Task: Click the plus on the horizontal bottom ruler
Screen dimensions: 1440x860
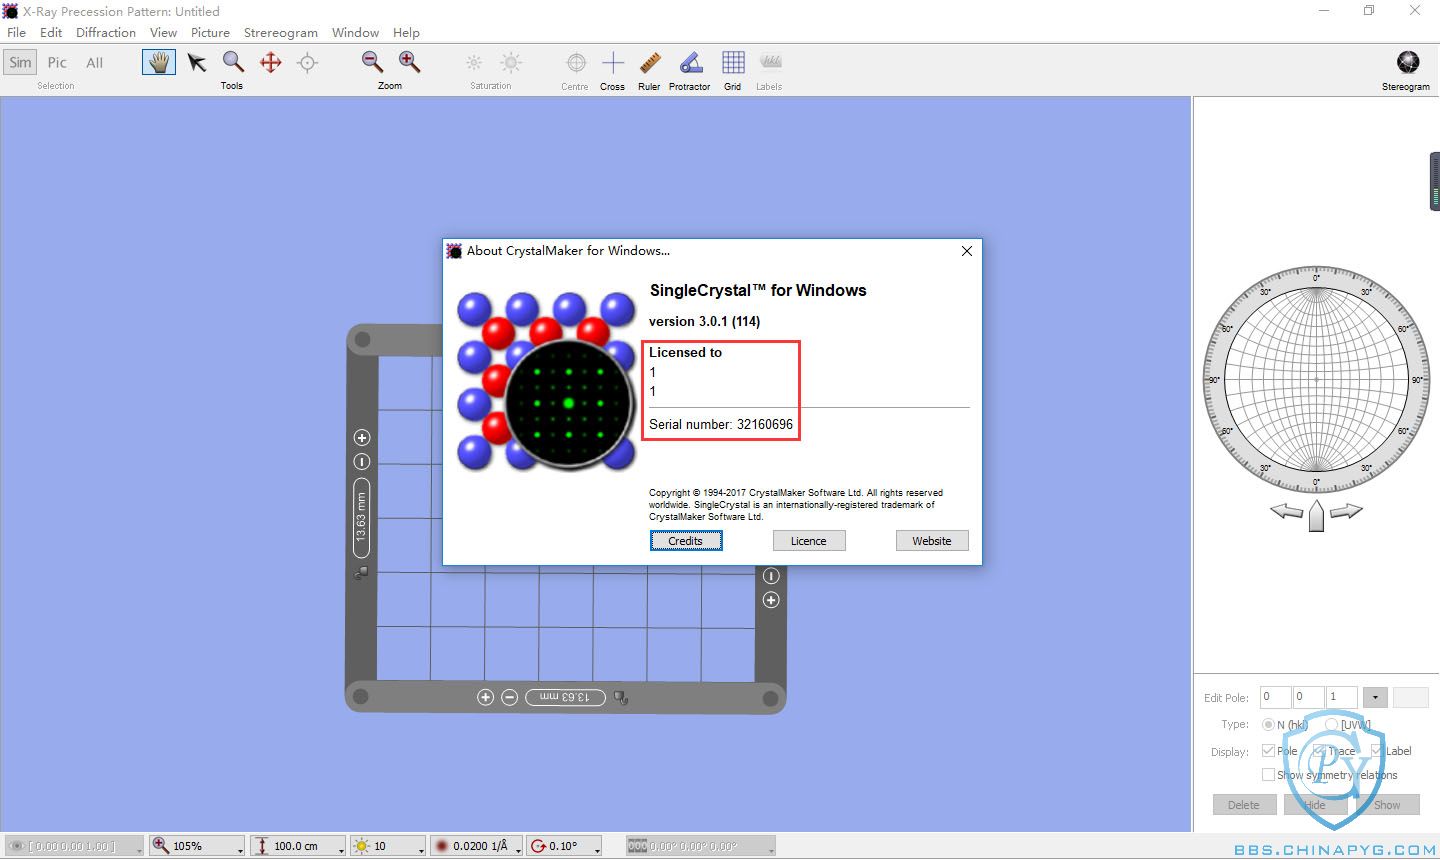Action: click(x=485, y=697)
